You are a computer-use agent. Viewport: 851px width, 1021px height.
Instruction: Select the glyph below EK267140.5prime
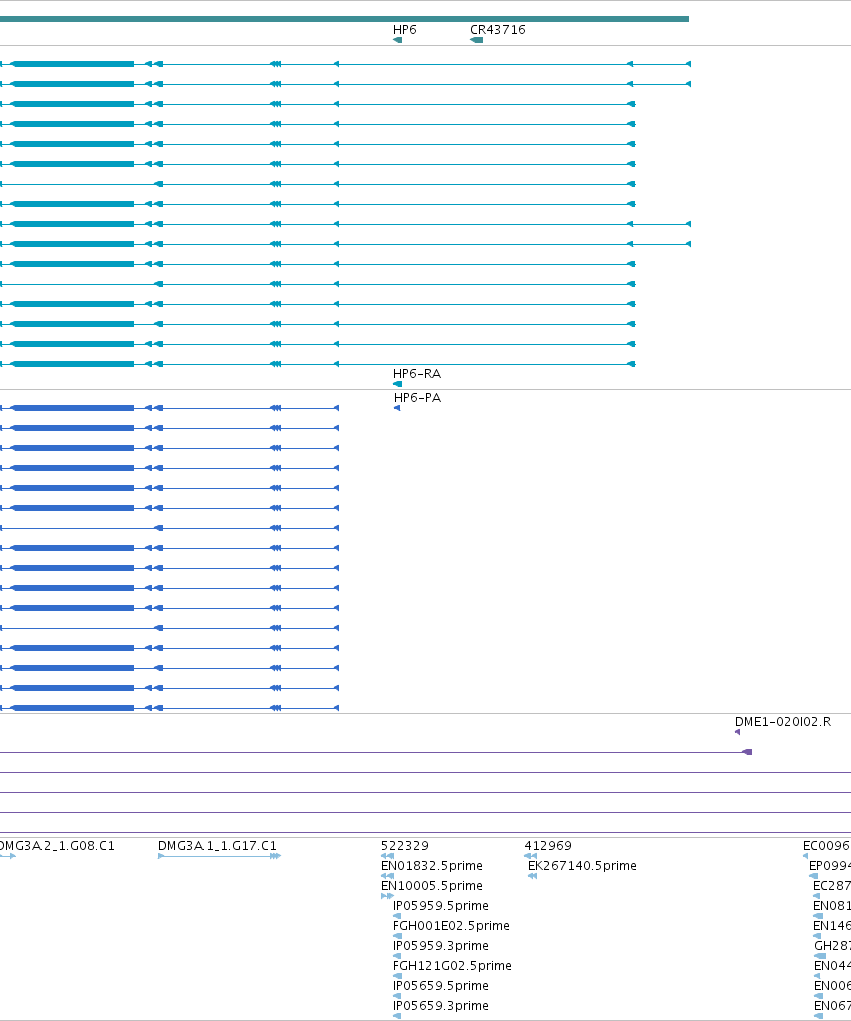pyautogui.click(x=533, y=876)
